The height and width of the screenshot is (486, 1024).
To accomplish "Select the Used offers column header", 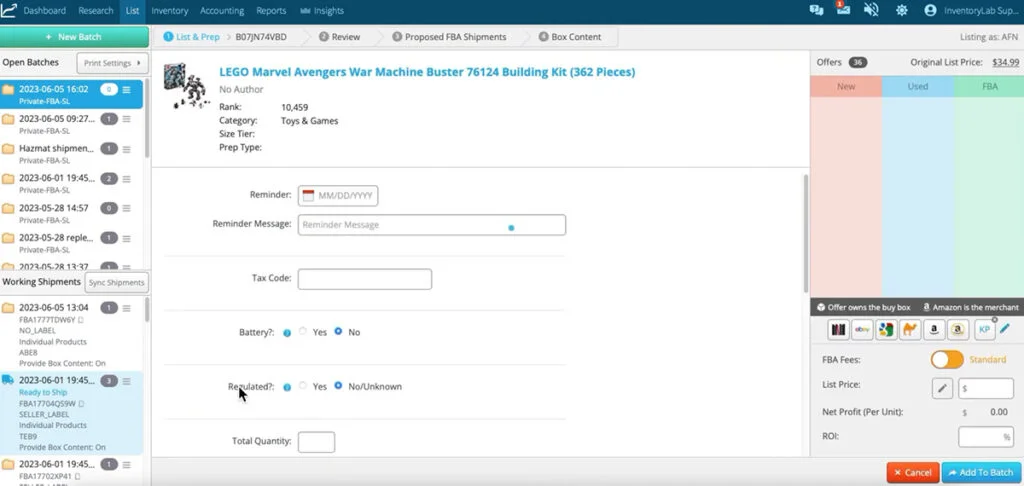I will pos(917,87).
